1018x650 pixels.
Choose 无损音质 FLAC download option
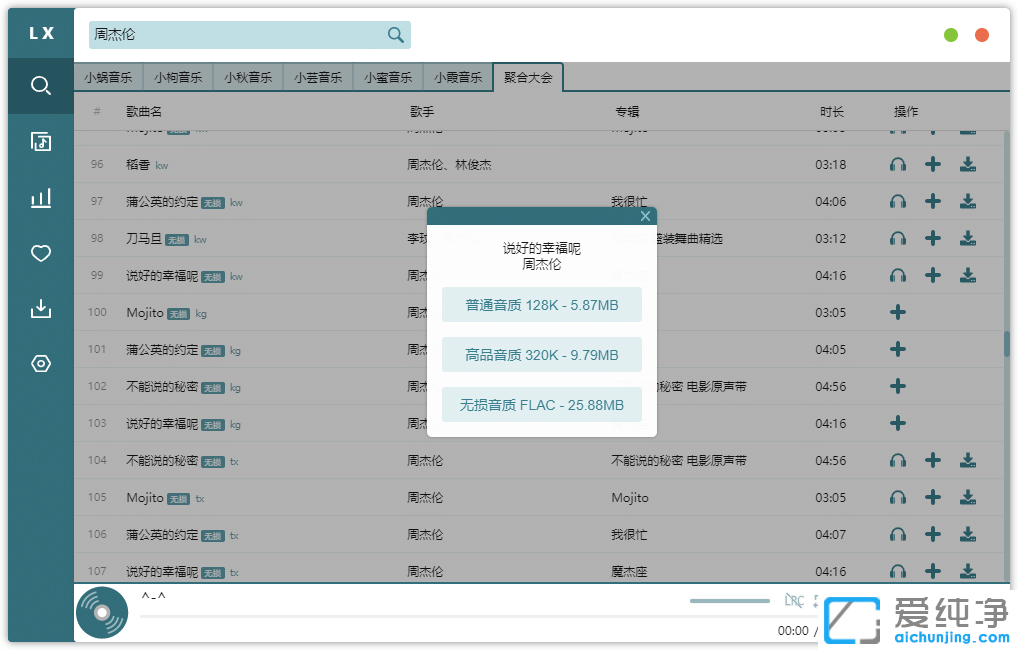tap(542, 405)
